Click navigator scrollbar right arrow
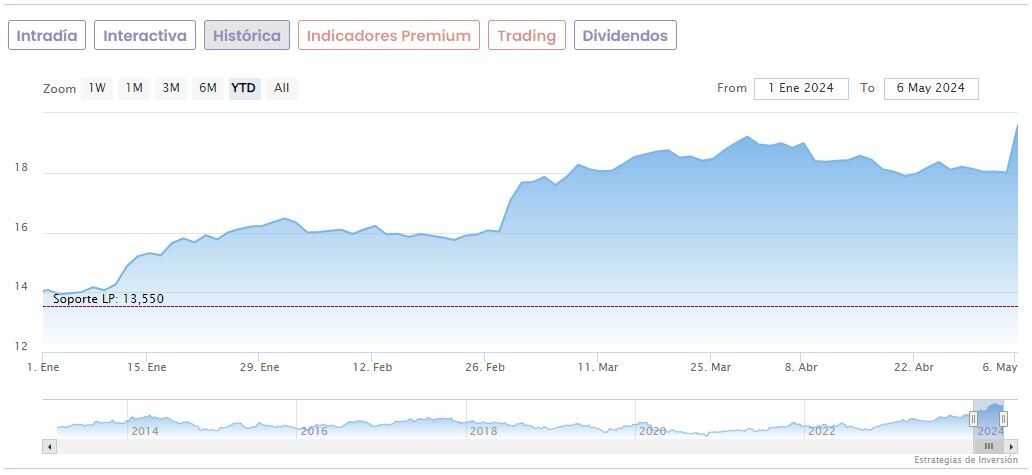 tap(1012, 446)
